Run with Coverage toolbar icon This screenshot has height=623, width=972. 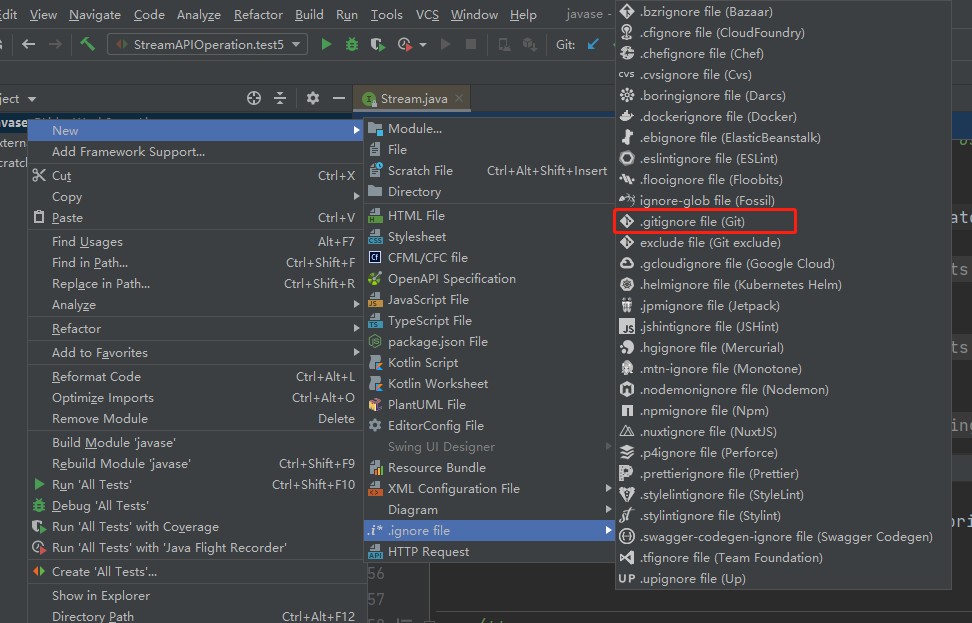pyautogui.click(x=378, y=44)
